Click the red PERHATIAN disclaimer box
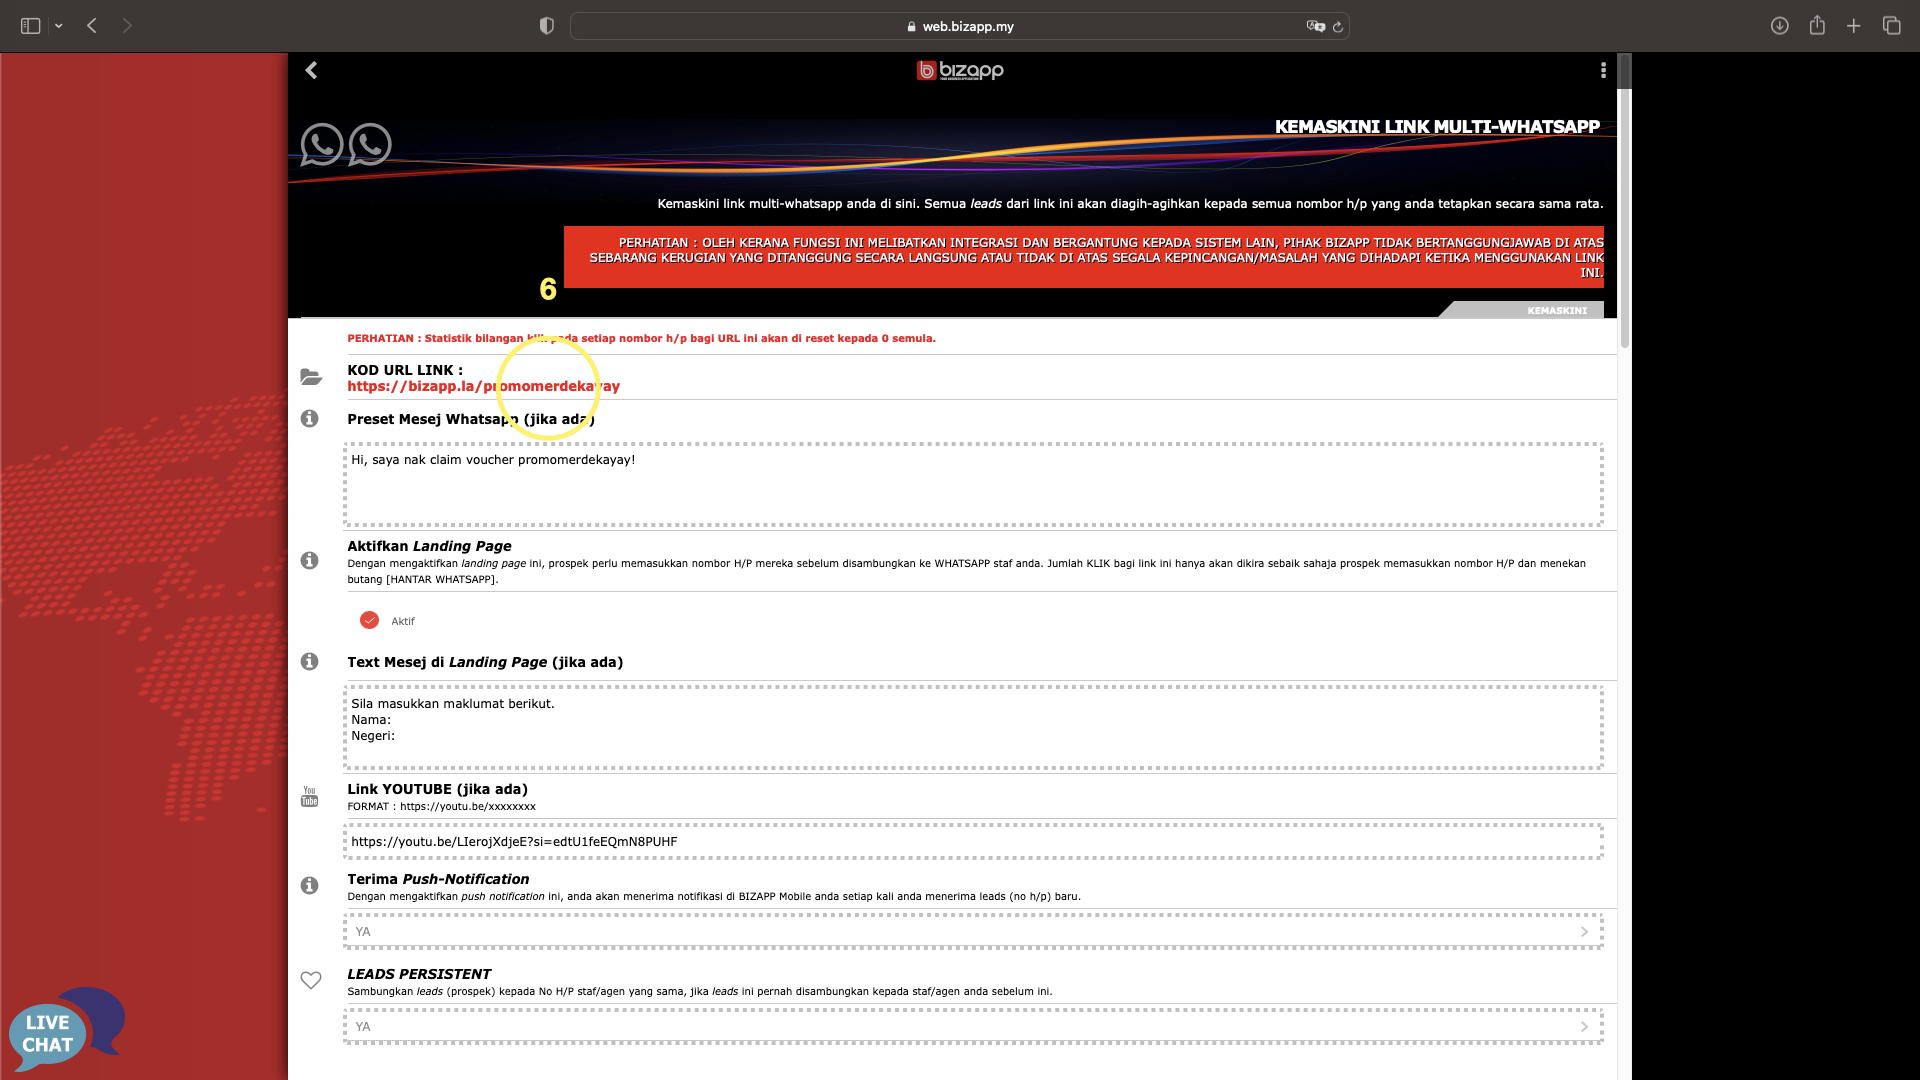This screenshot has width=1920, height=1080. (1084, 257)
